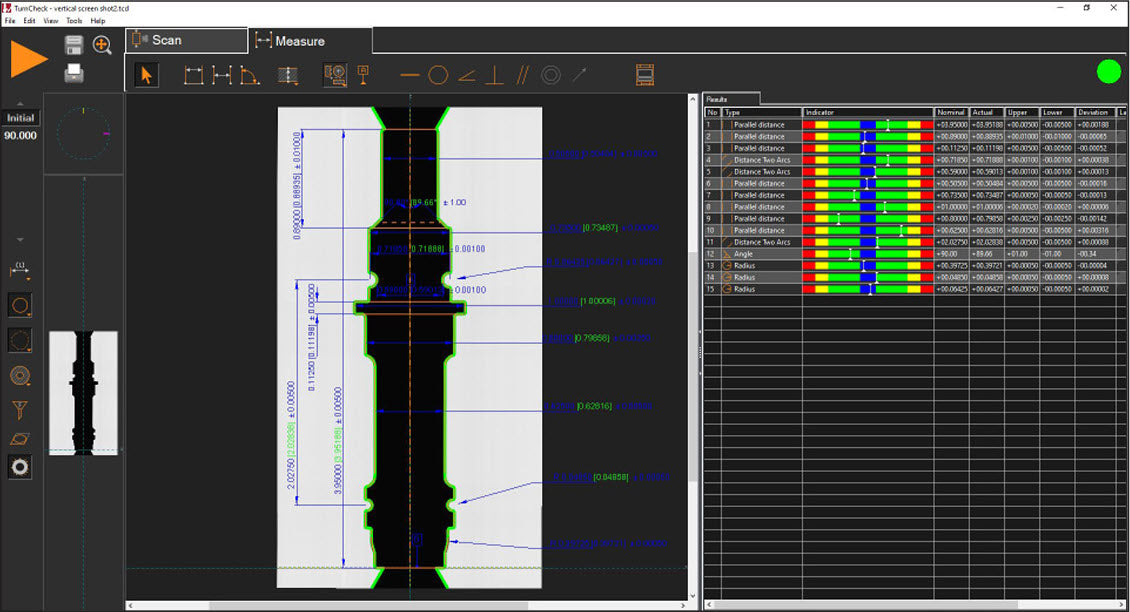The width and height of the screenshot is (1130, 612).
Task: Select row 1 Parallel distance result
Action: coord(915,125)
